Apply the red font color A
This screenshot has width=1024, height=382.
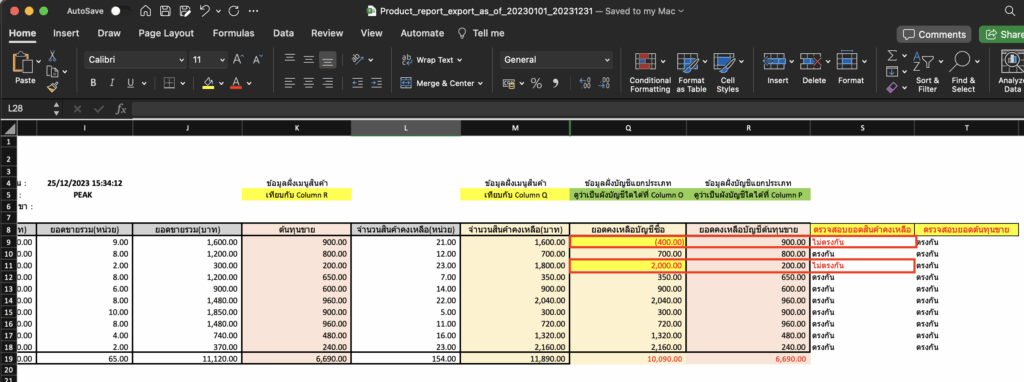pyautogui.click(x=236, y=83)
